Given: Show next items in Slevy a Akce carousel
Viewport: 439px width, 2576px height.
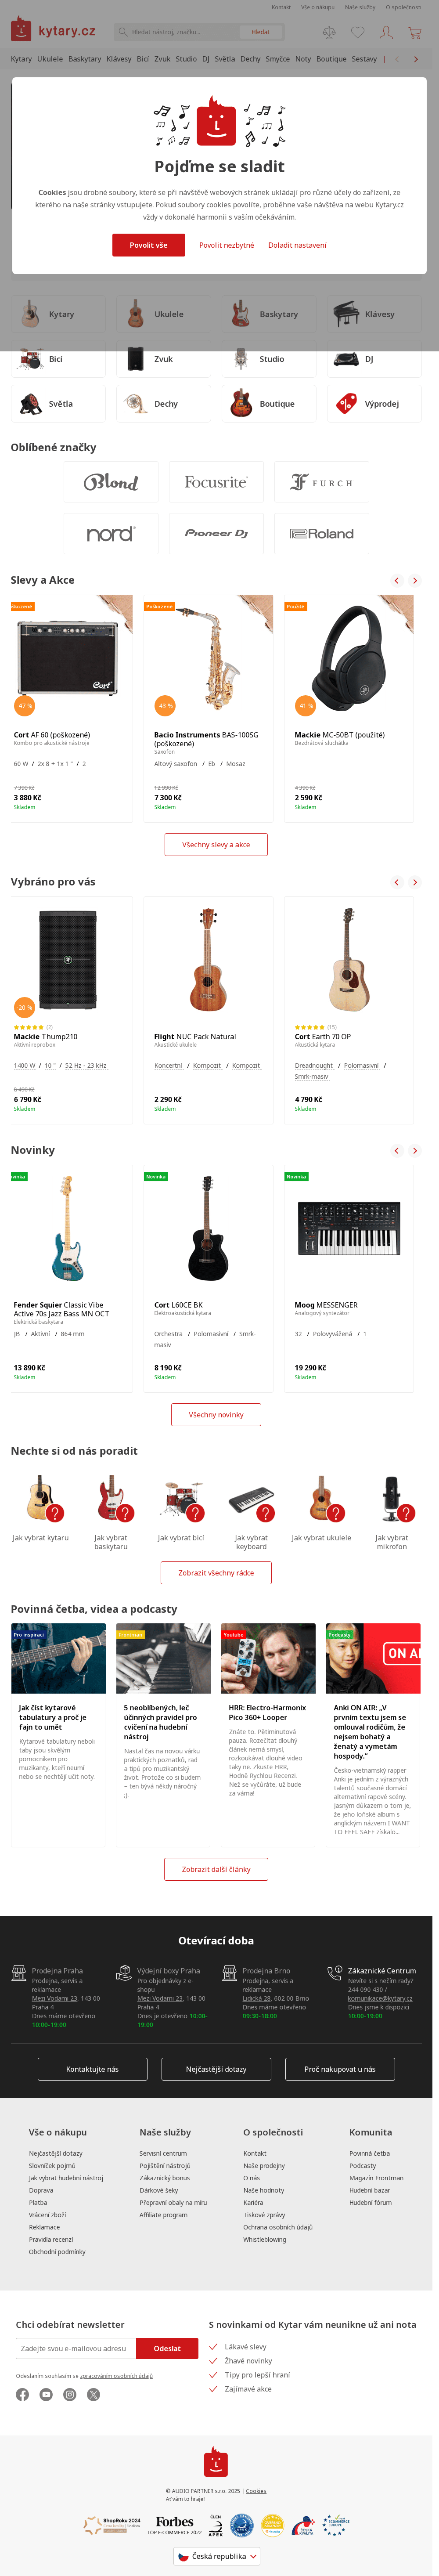Looking at the screenshot, I should (415, 580).
